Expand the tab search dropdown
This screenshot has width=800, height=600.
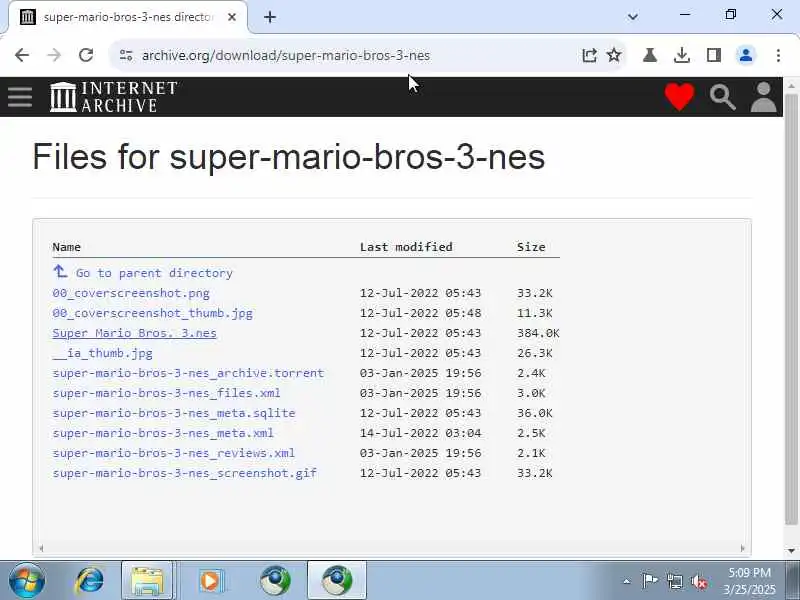[633, 17]
